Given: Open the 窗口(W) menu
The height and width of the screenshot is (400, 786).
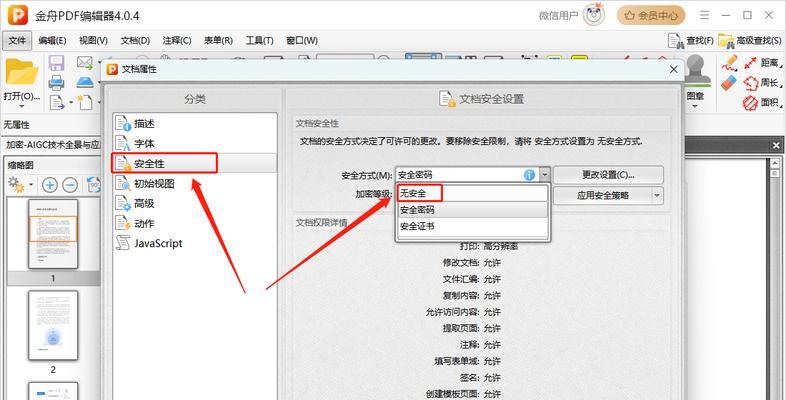Looking at the screenshot, I should pos(302,41).
